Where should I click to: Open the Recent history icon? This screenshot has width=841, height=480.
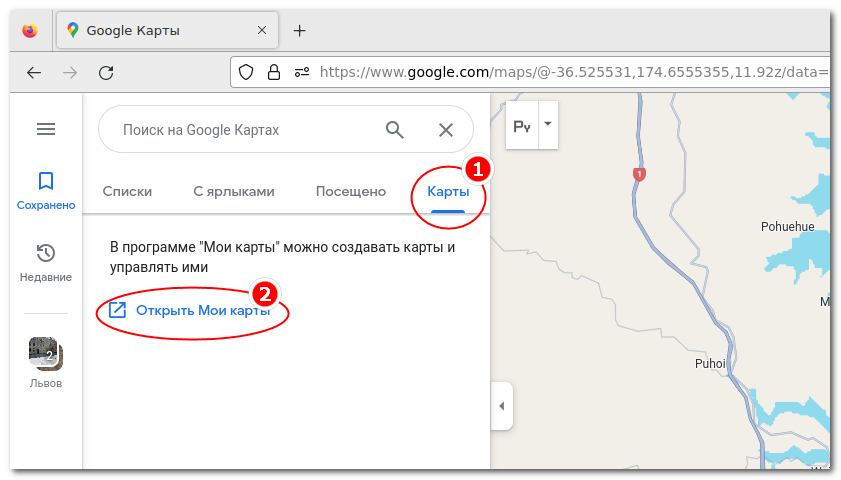tap(46, 253)
